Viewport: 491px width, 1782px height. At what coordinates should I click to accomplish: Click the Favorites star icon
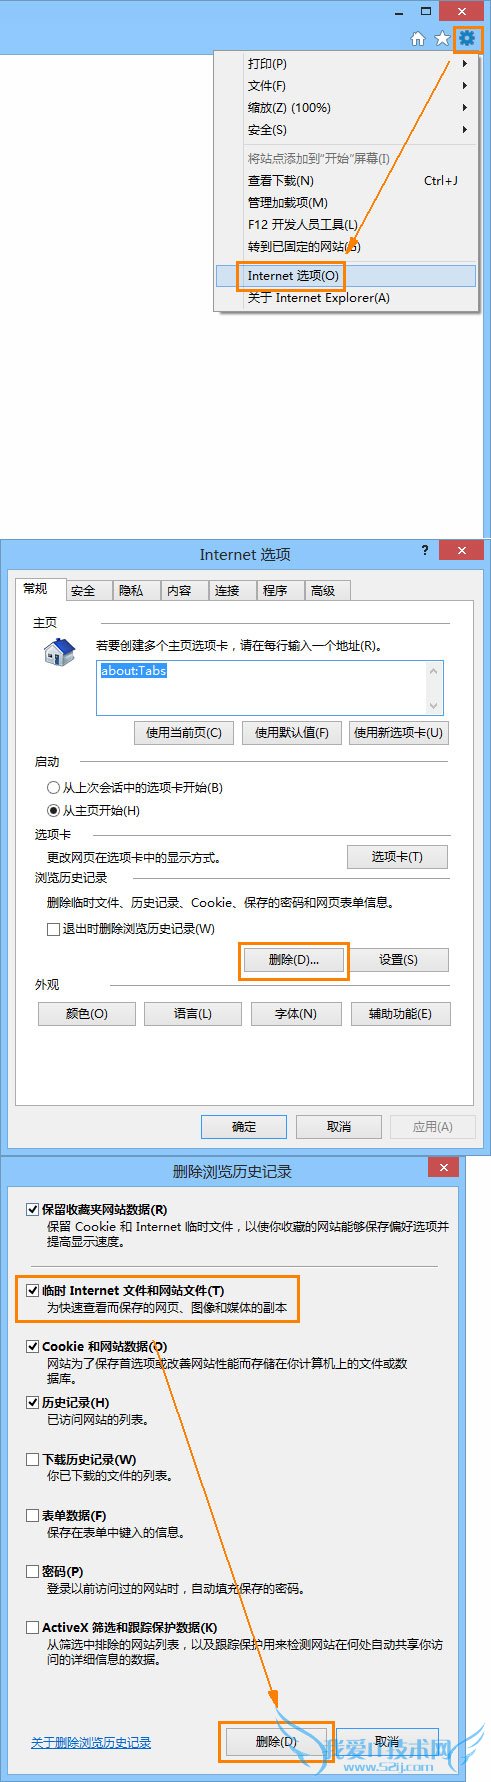point(442,39)
